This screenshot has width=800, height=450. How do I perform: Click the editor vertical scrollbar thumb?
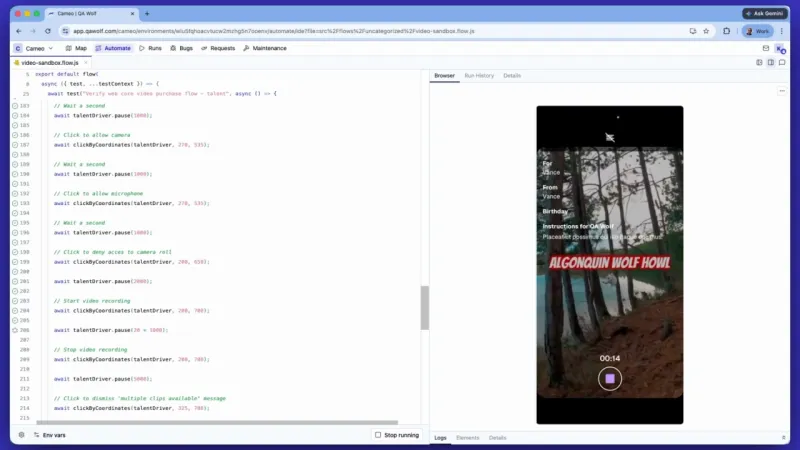click(x=424, y=308)
